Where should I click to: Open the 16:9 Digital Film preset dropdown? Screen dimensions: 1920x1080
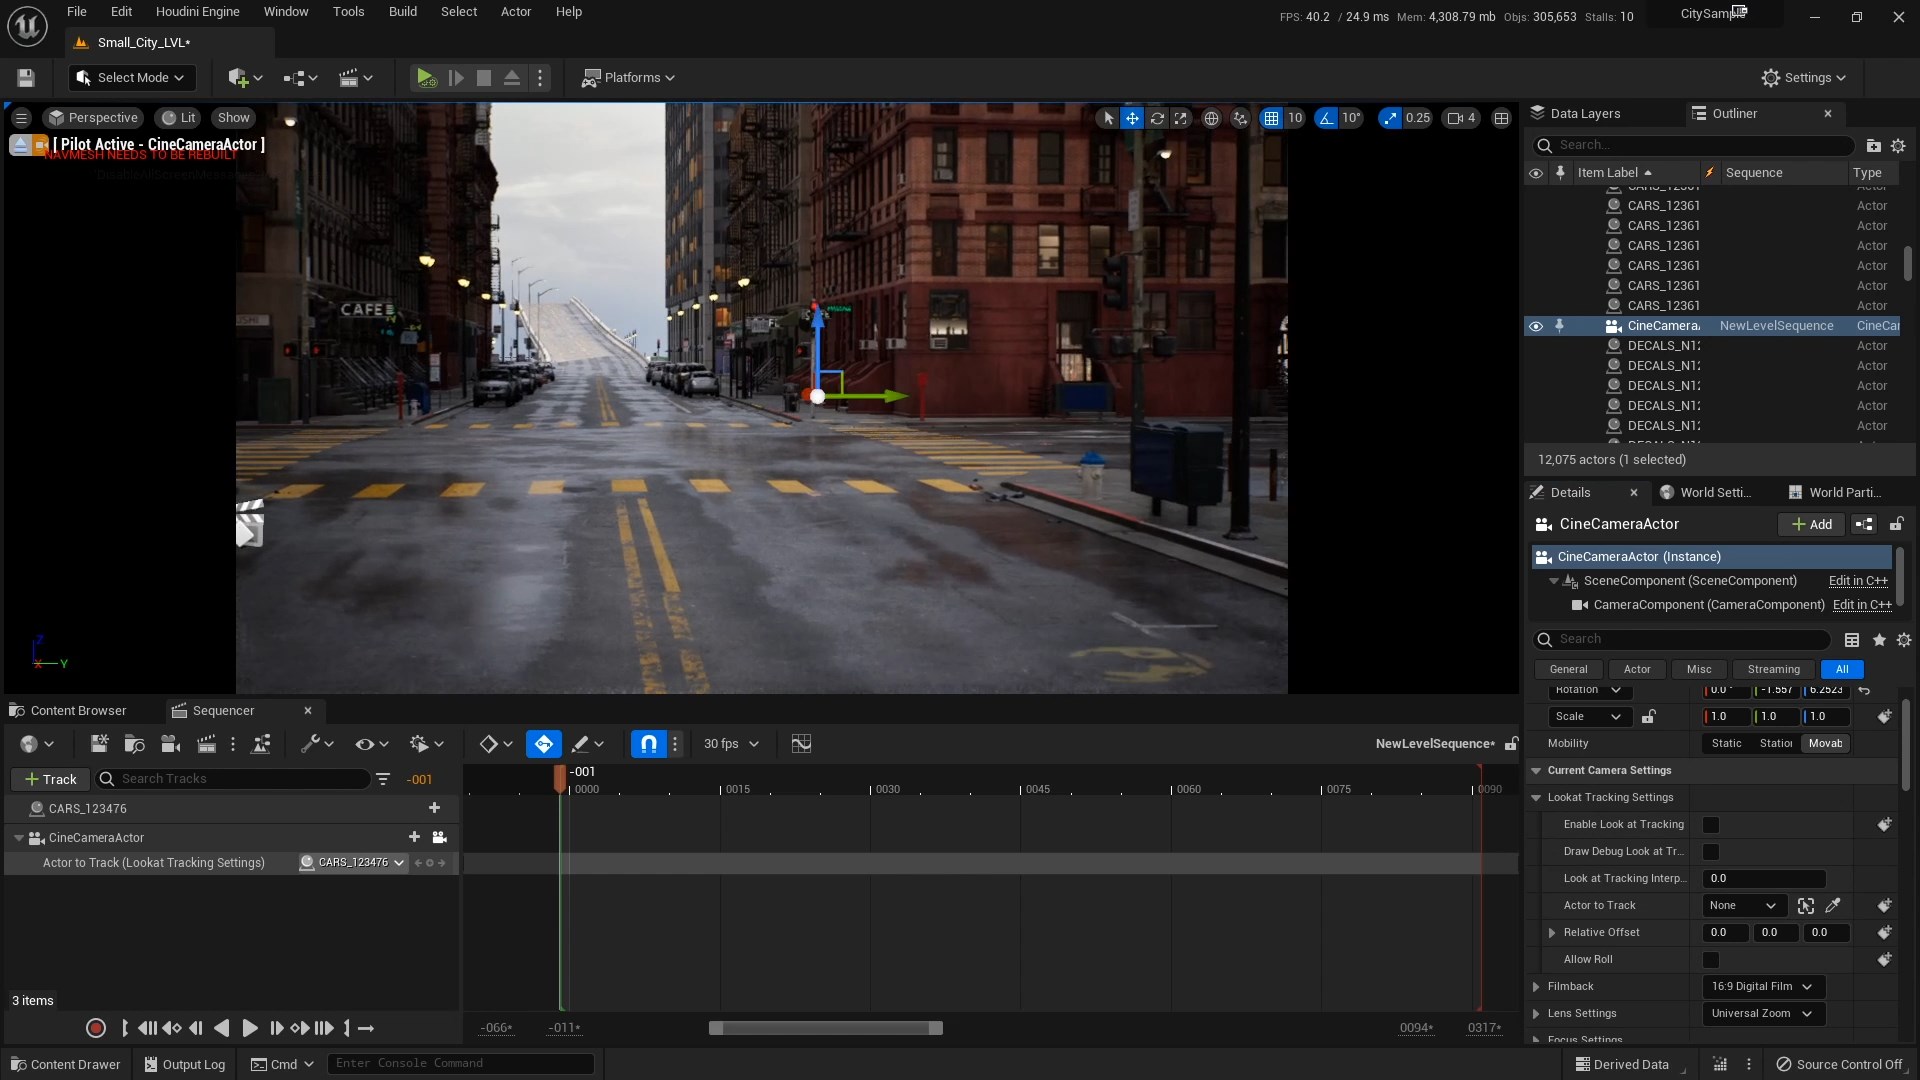1763,987
